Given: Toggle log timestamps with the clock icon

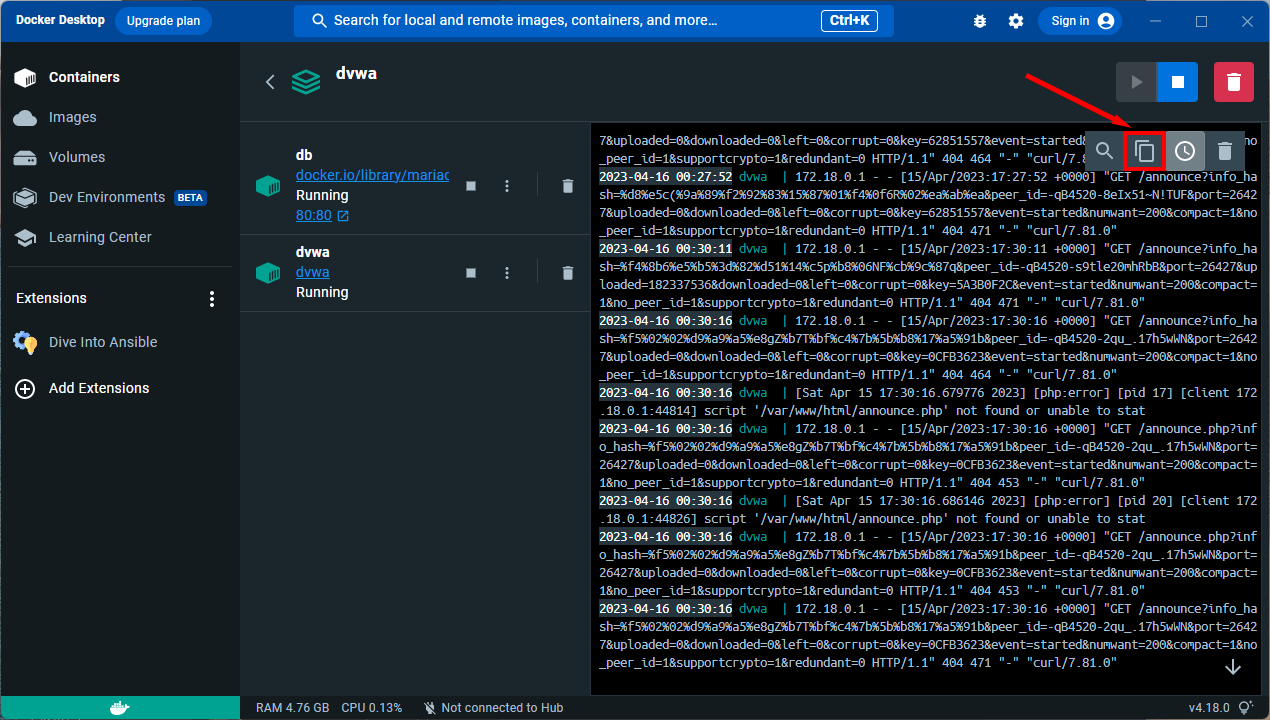Looking at the screenshot, I should click(x=1184, y=150).
